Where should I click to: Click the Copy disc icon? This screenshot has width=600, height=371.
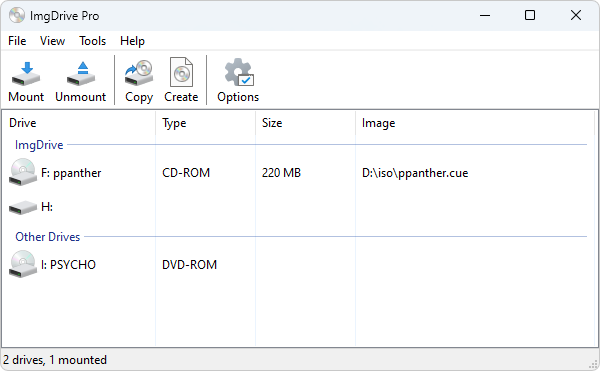[139, 73]
